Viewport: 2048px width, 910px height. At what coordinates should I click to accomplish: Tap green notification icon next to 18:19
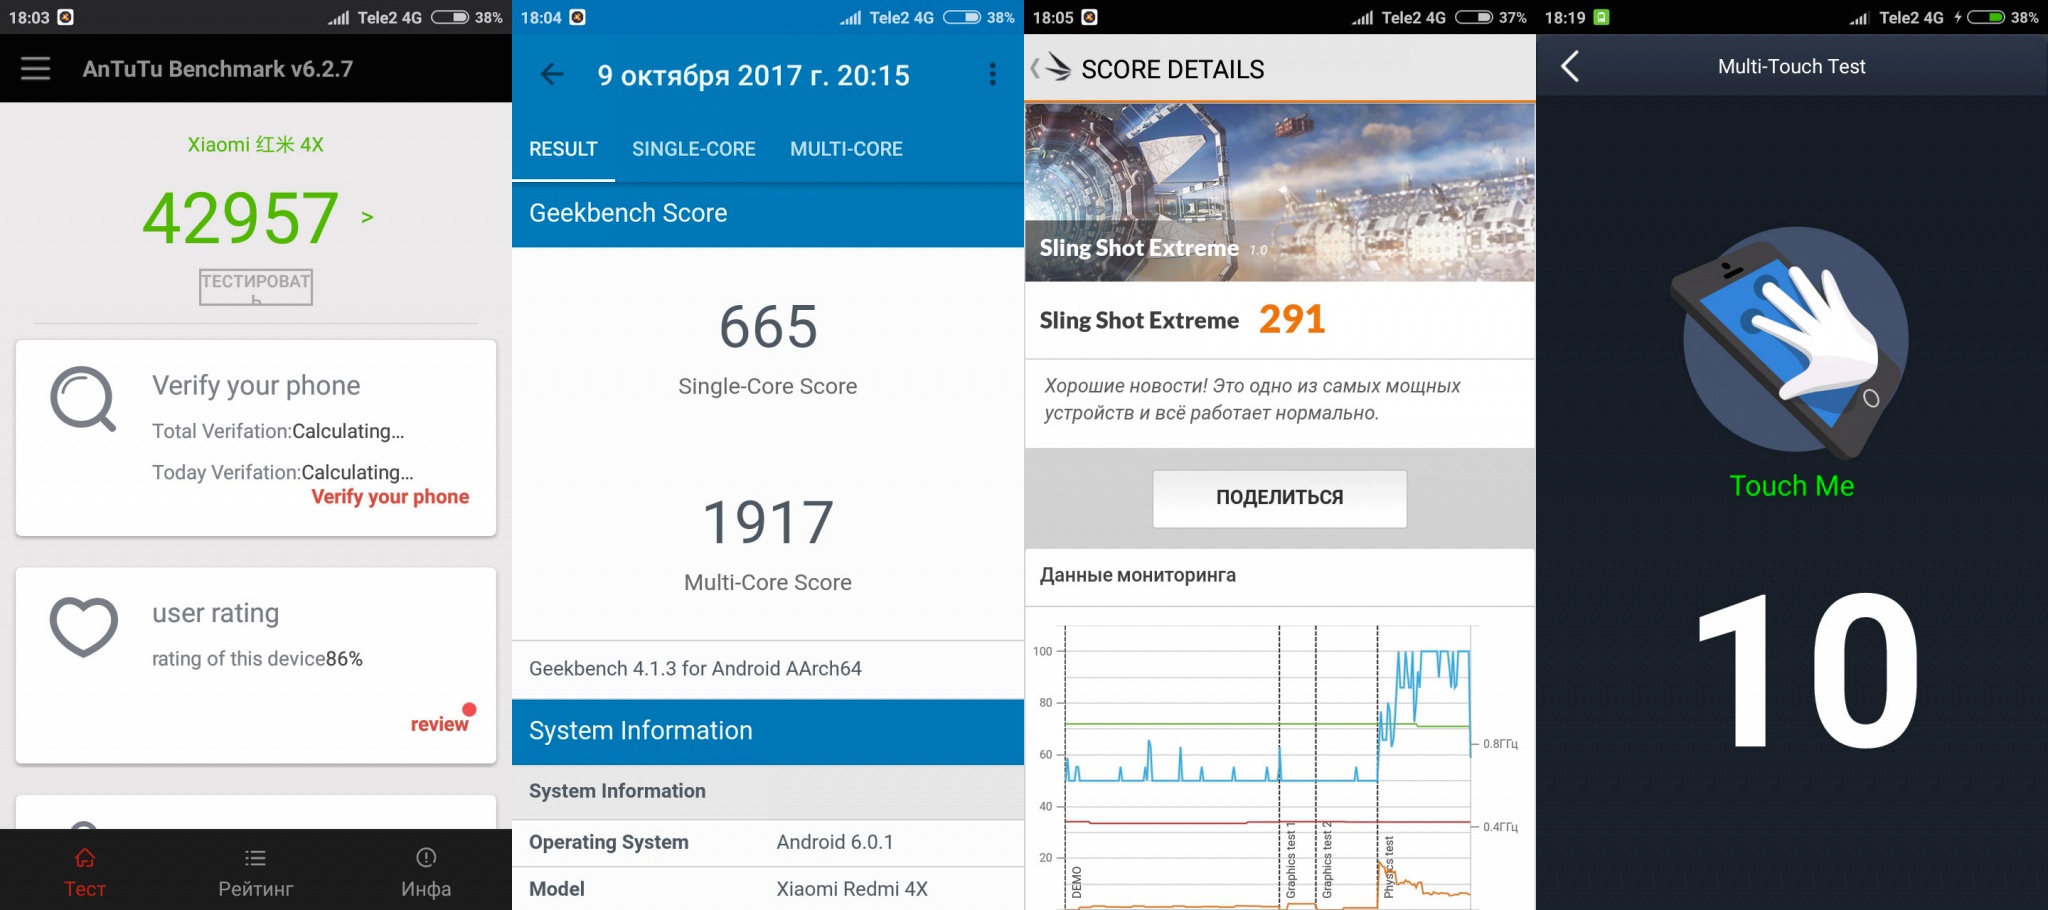pos(1601,17)
